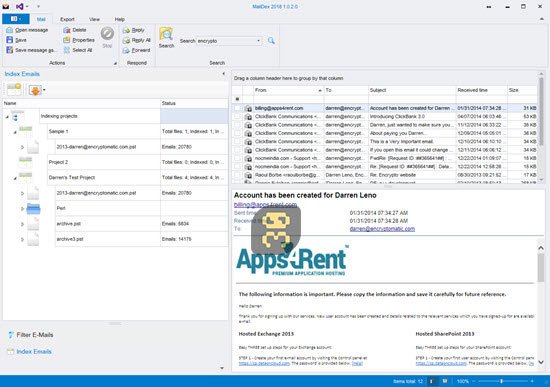Open the Export ribbon tab

point(67,19)
